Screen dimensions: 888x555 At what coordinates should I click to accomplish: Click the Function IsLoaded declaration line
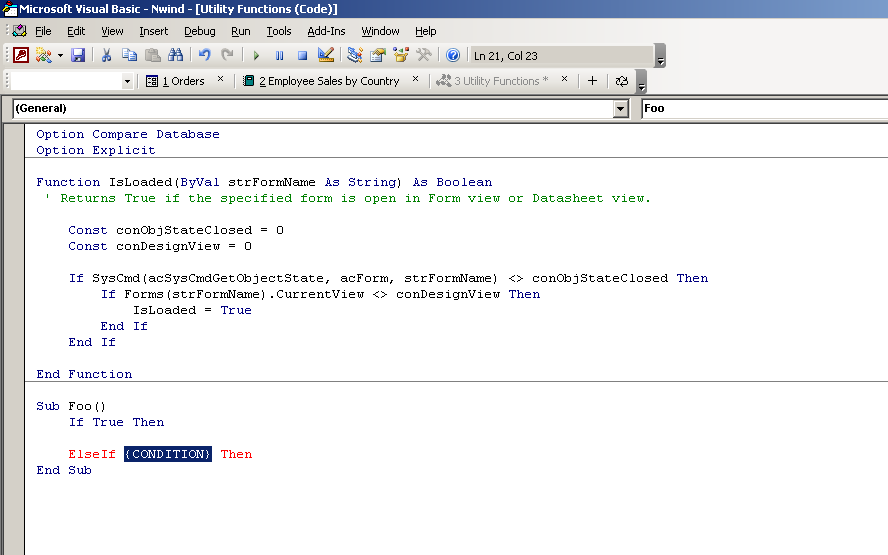[264, 182]
